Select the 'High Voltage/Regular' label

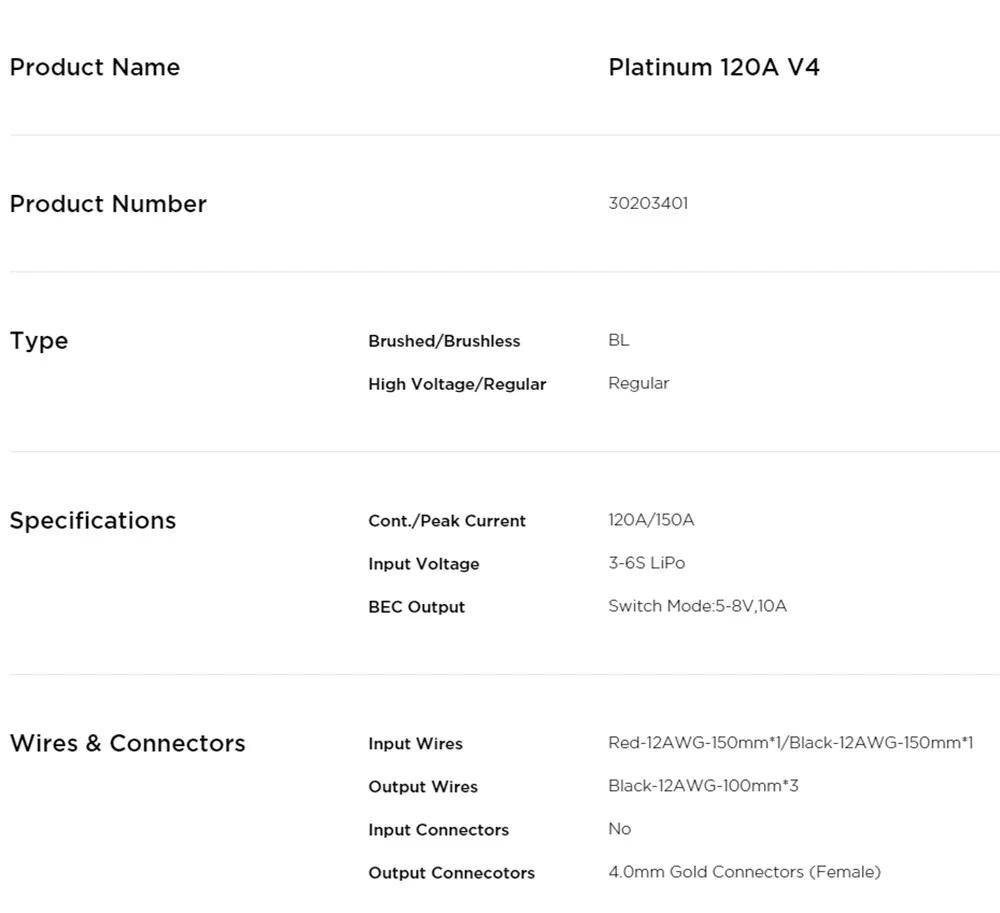coord(457,384)
